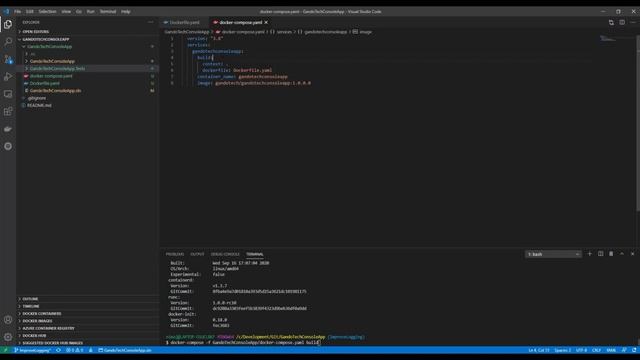Close the docker-compose.yaml tab
The image size is (640, 360).
[x=266, y=22]
